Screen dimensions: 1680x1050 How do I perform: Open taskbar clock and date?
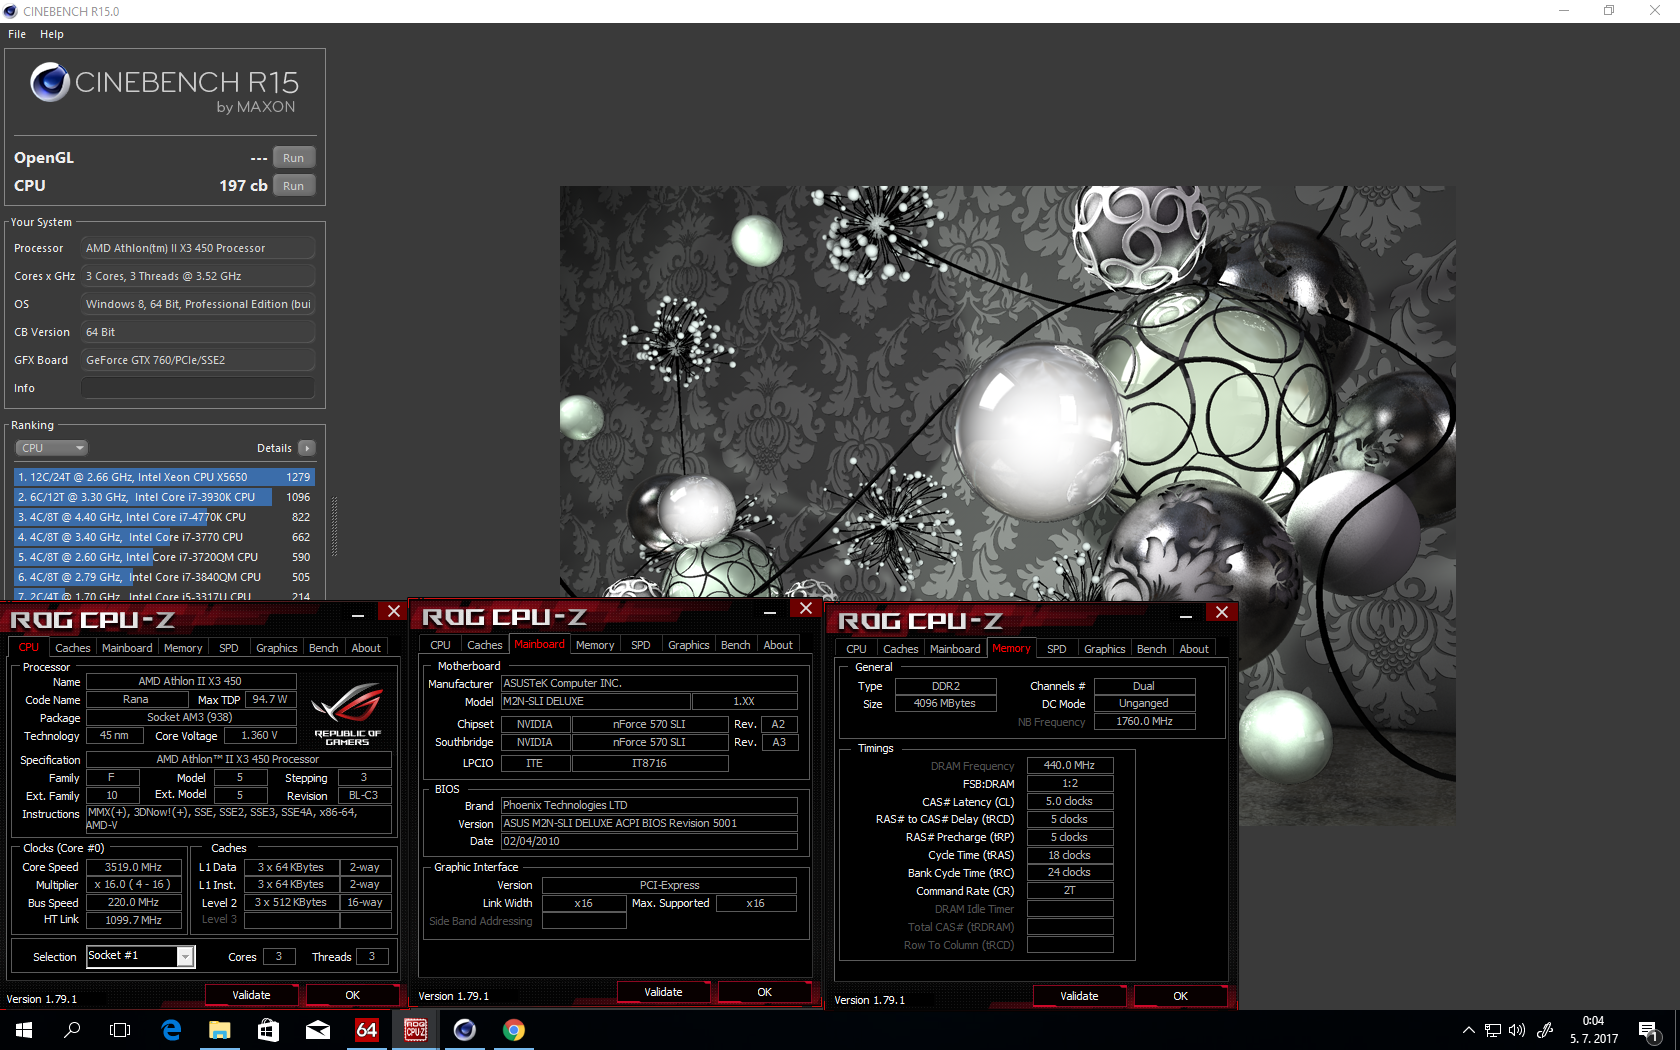coord(1594,1030)
